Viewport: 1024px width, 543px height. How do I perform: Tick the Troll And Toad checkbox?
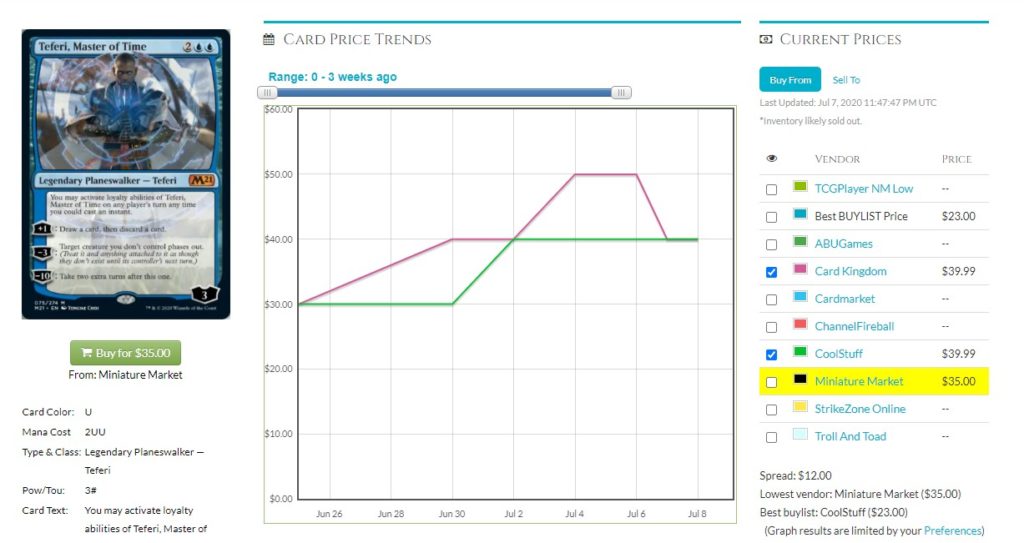coord(771,437)
